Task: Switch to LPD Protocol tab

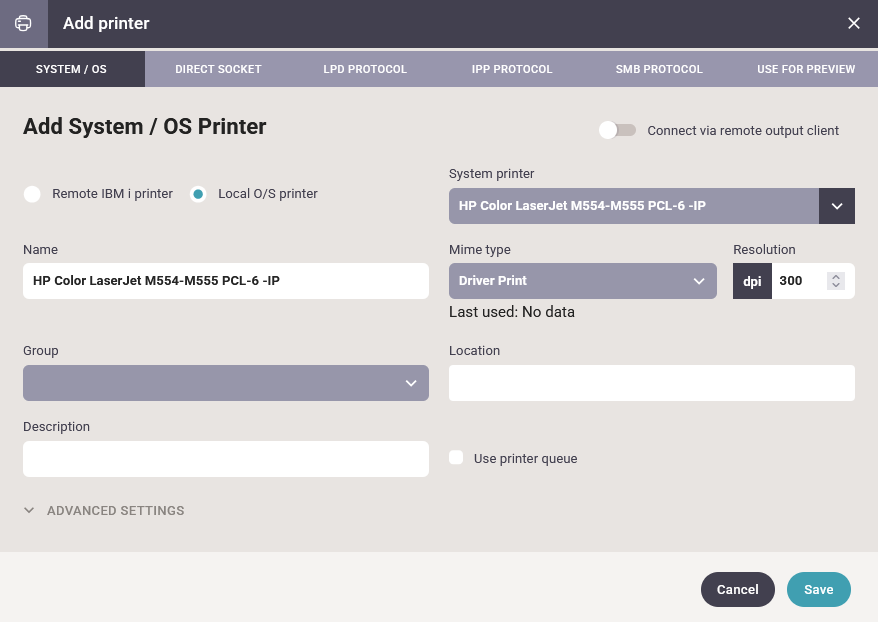Action: point(365,69)
